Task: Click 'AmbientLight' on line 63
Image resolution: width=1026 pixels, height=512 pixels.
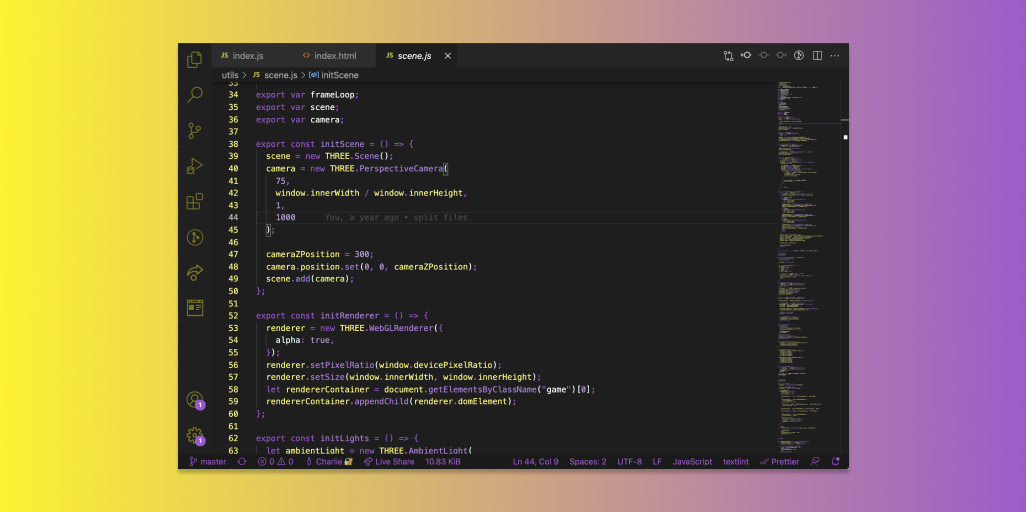Action: (x=438, y=450)
